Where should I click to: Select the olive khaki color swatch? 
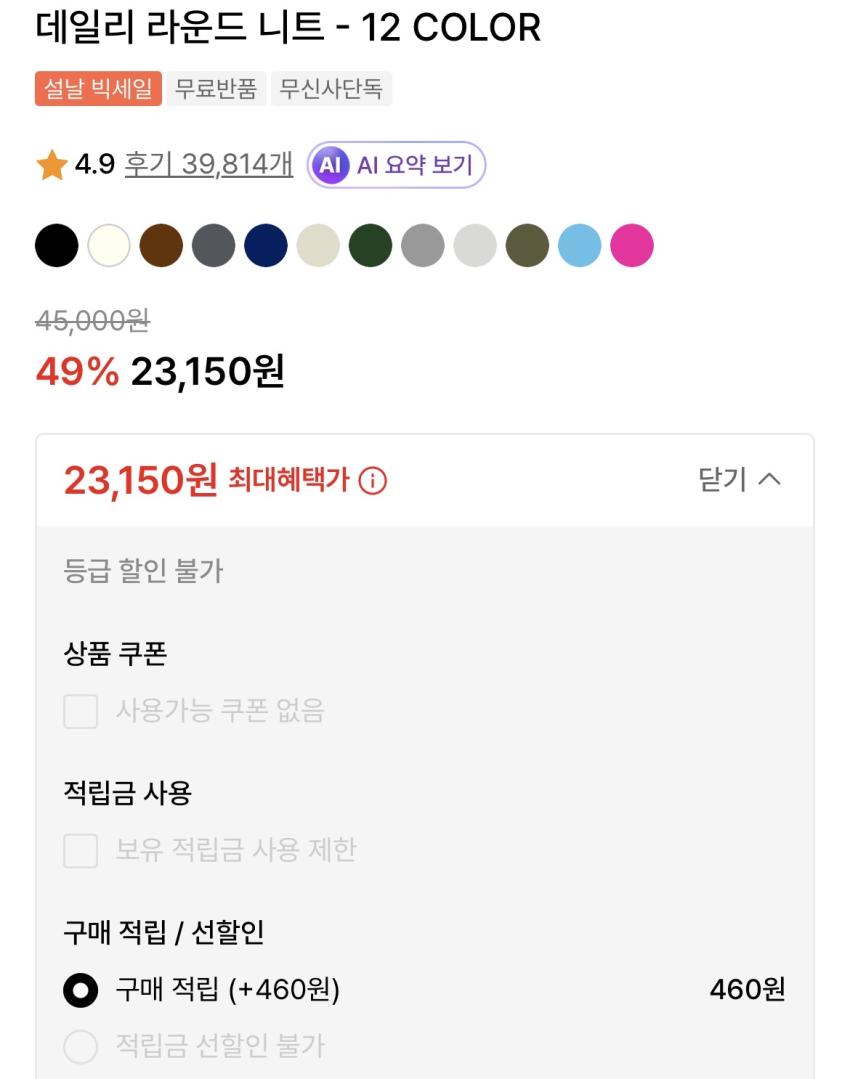click(x=527, y=246)
